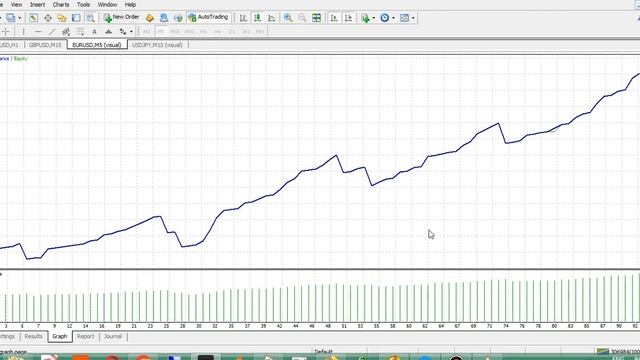Zoom in the chart with plus magnifier
The width and height of the screenshot is (640, 360).
(x=288, y=18)
